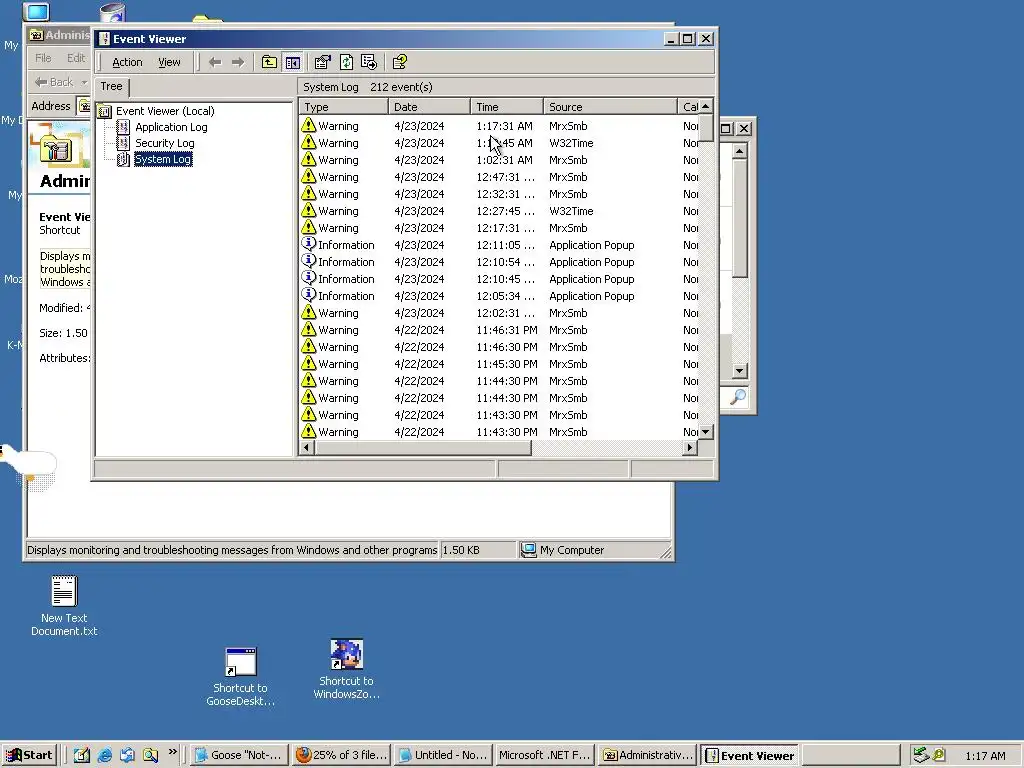1024x768 pixels.
Task: Open Back history dropdown arrow in Administrative Tools
Action: point(84,82)
